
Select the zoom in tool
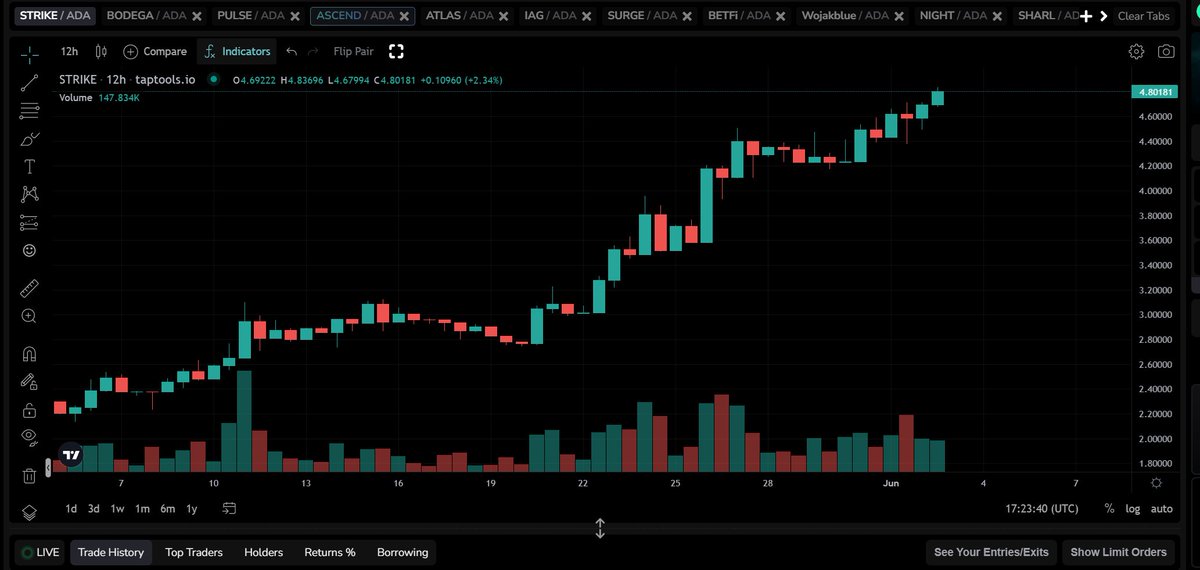point(29,316)
